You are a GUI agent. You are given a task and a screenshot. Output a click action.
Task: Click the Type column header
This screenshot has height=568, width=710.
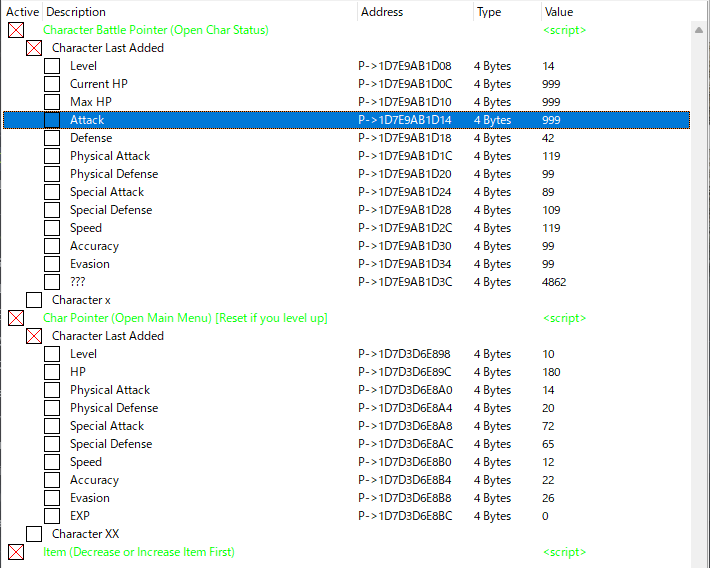(489, 12)
